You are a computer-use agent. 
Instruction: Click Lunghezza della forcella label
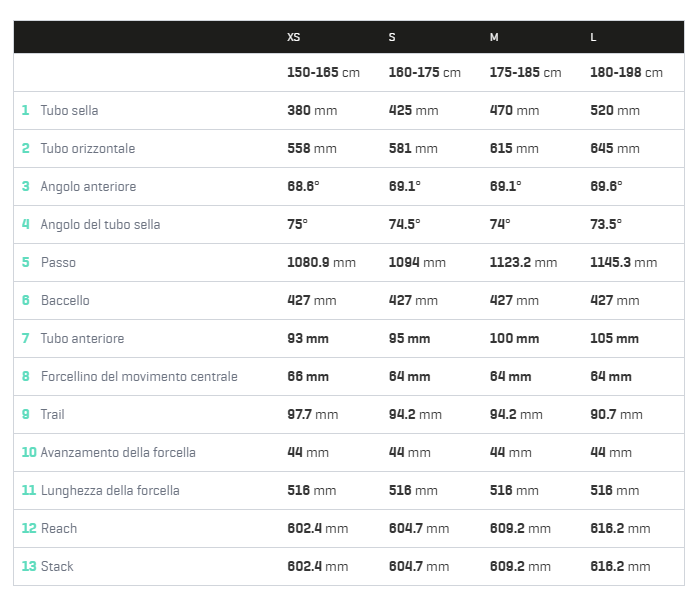(x=110, y=491)
